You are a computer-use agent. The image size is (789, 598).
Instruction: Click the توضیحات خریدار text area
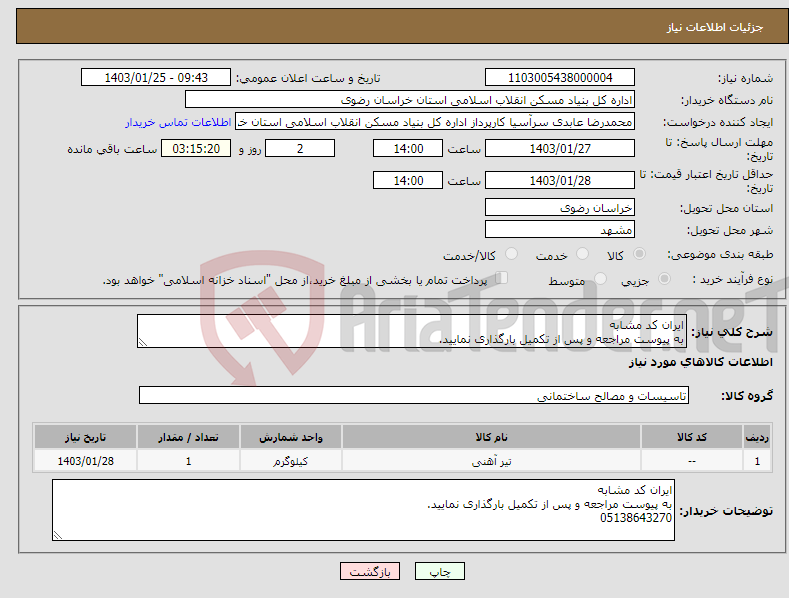pyautogui.click(x=363, y=510)
